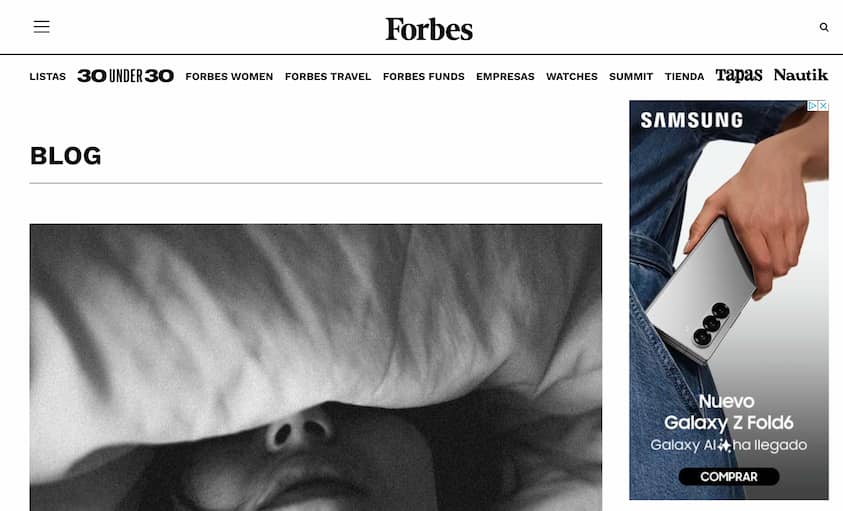Viewport: 843px width, 511px height.
Task: Open the hamburger menu icon
Action: (41, 26)
